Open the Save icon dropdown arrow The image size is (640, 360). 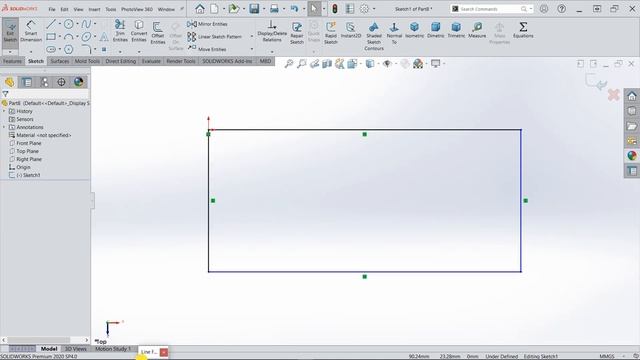(264, 9)
